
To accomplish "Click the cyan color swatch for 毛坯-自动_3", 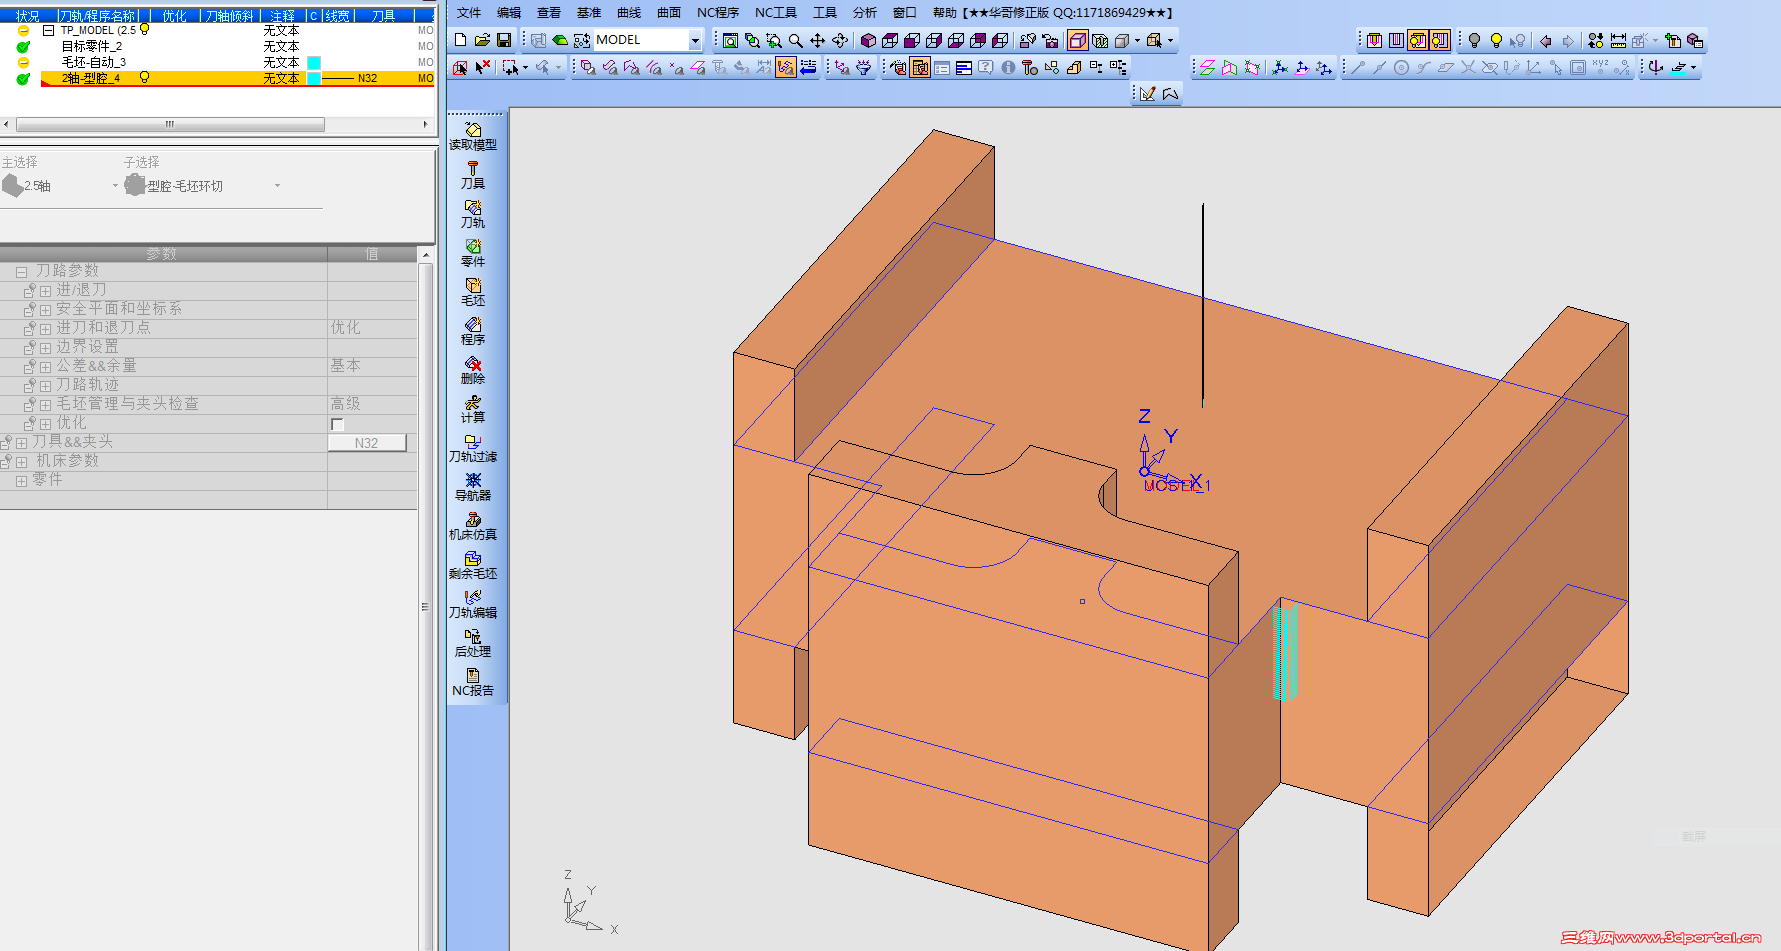I will (313, 62).
